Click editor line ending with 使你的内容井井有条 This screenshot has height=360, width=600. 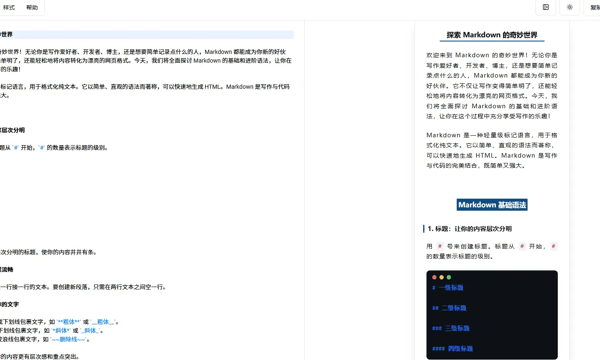pyautogui.click(x=48, y=252)
